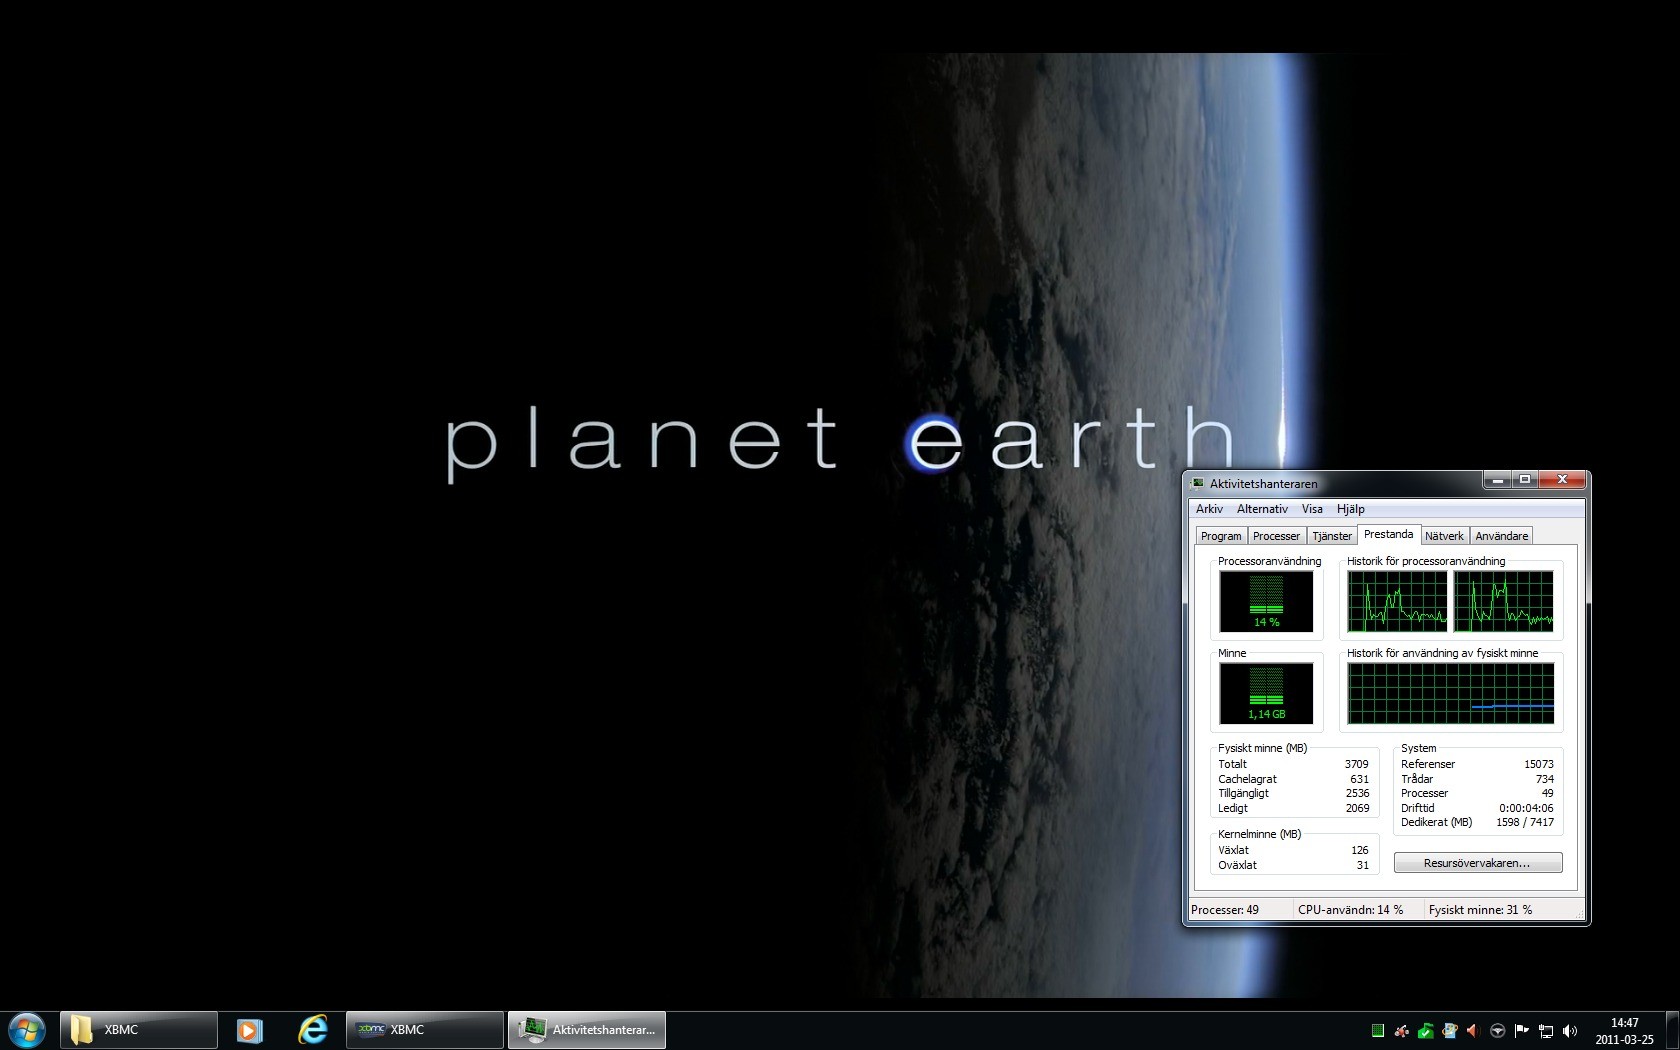Open the Windows Start menu

point(27,1030)
